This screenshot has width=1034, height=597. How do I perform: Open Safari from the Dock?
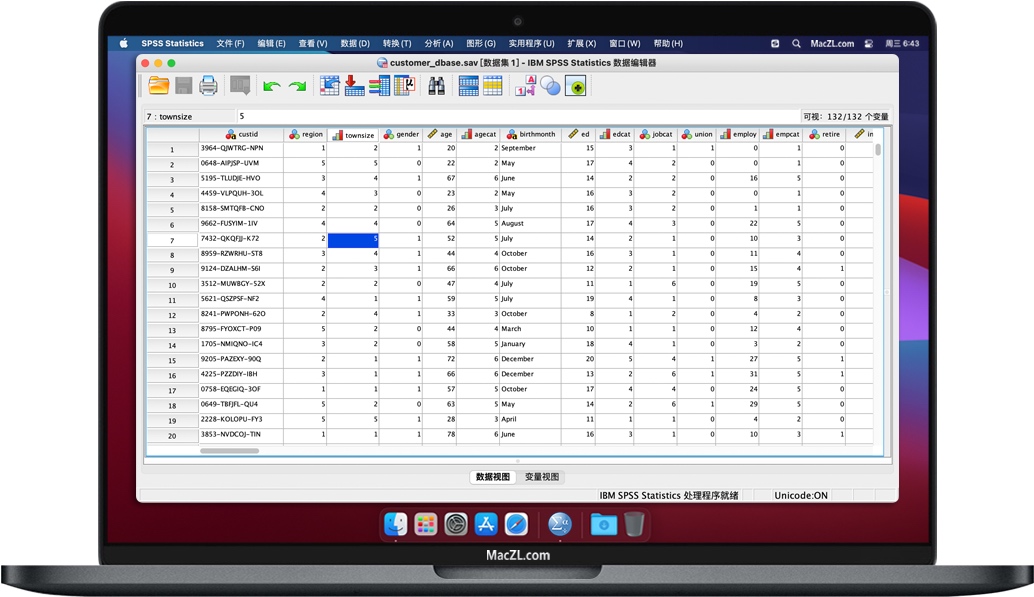516,524
